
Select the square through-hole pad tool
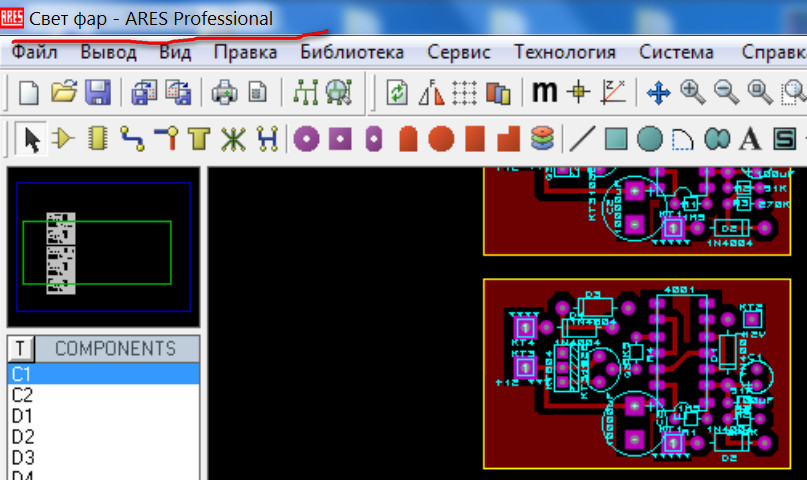[340, 139]
